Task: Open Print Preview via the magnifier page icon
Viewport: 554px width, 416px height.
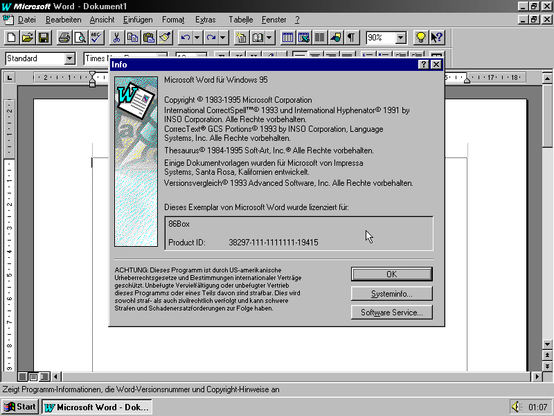Action: pos(81,37)
